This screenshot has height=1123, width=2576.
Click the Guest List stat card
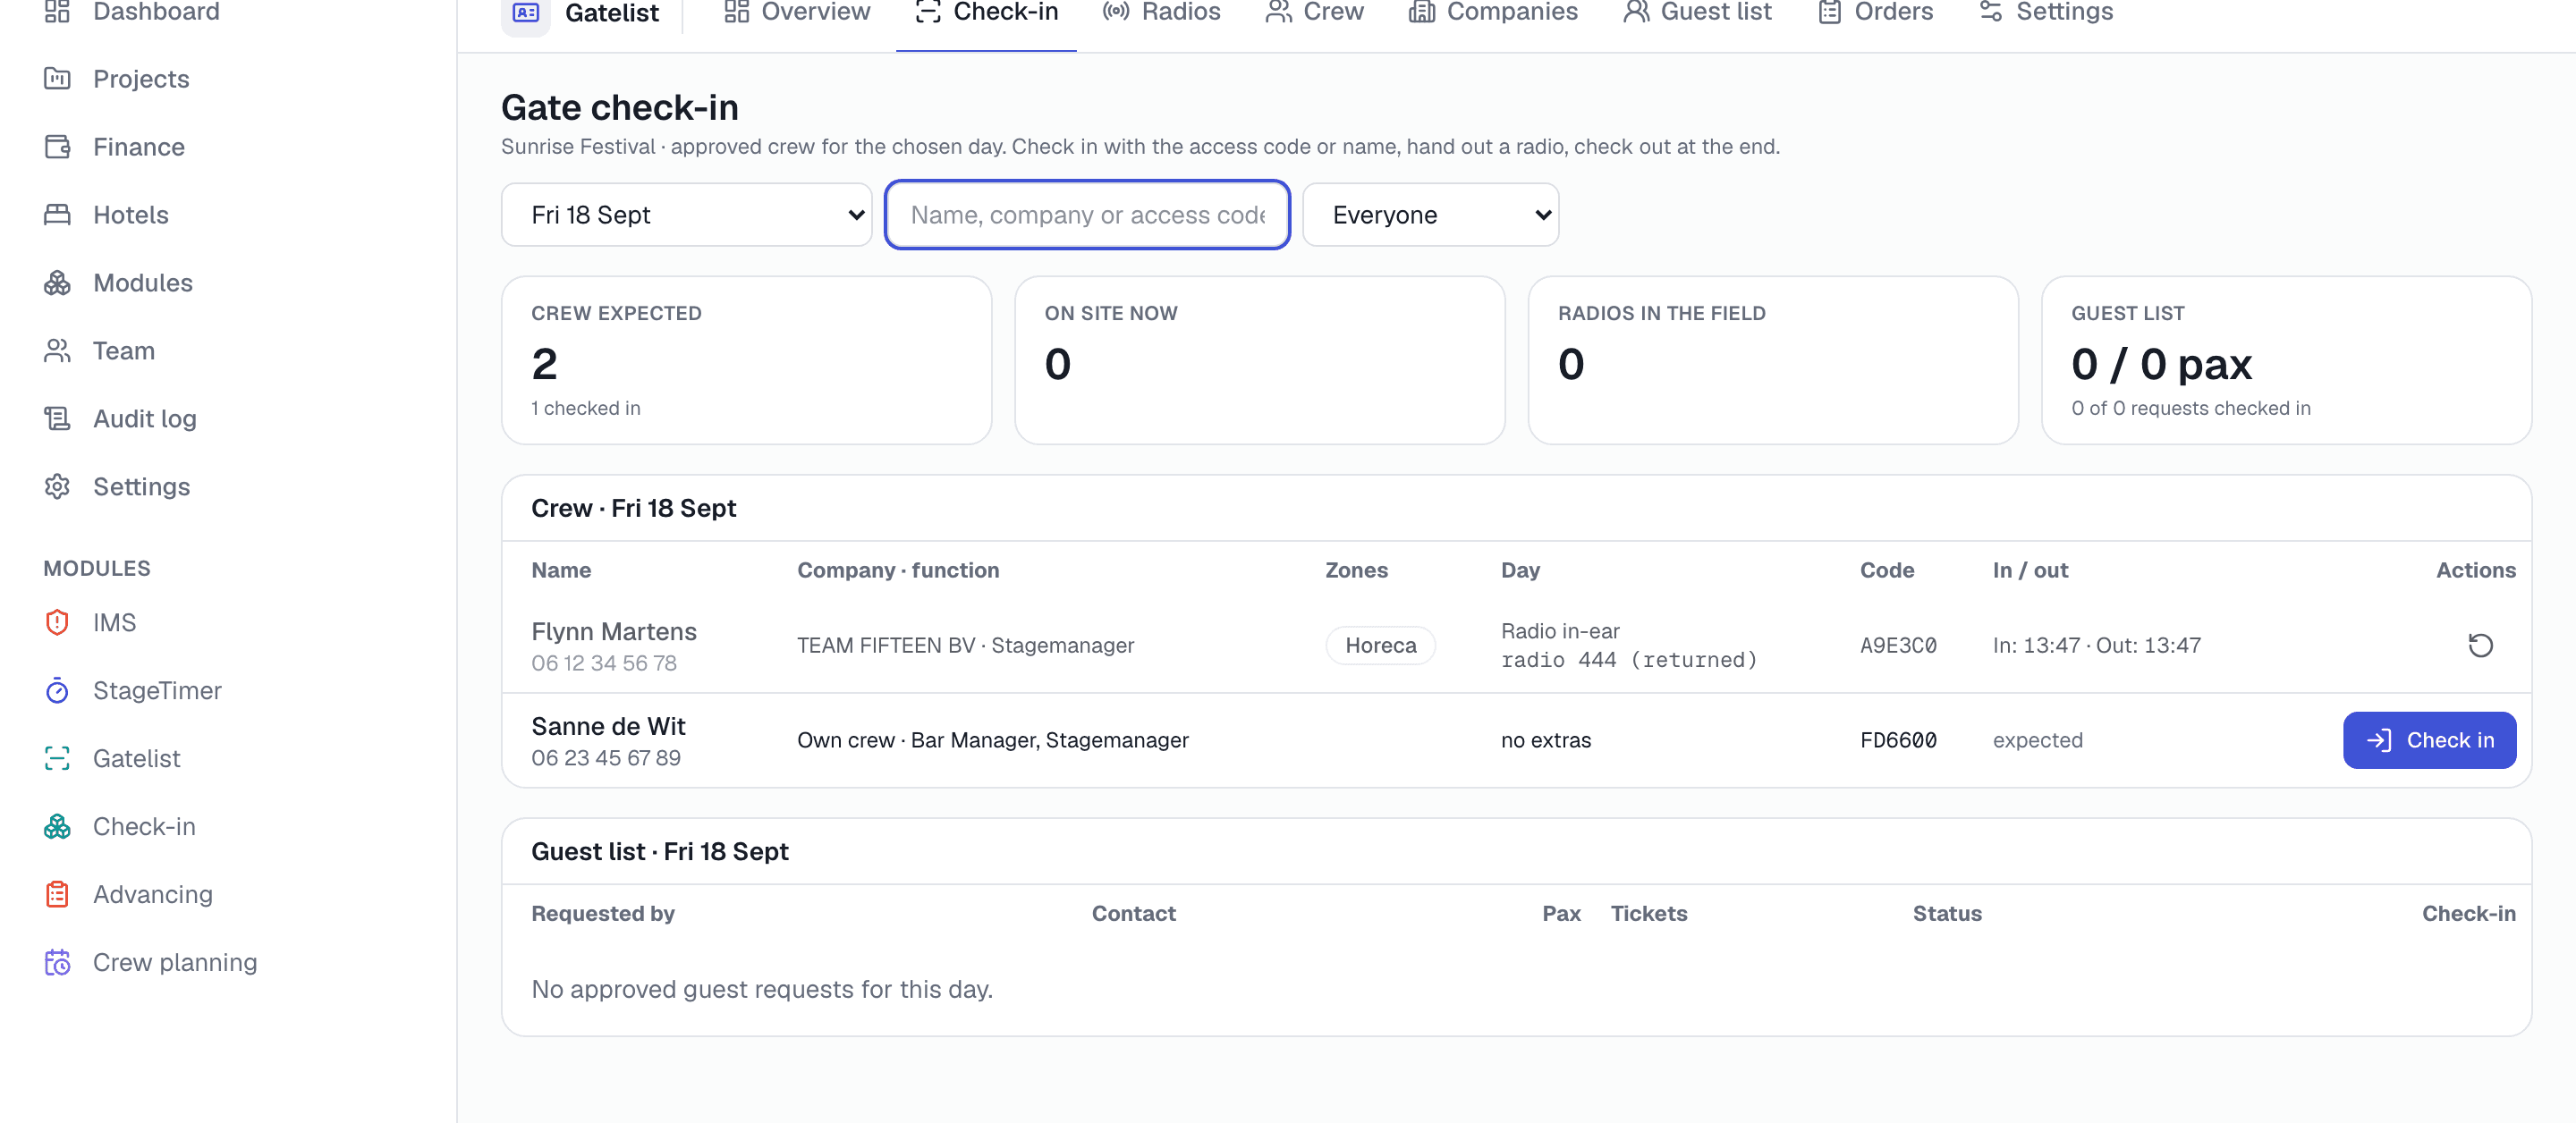2286,360
